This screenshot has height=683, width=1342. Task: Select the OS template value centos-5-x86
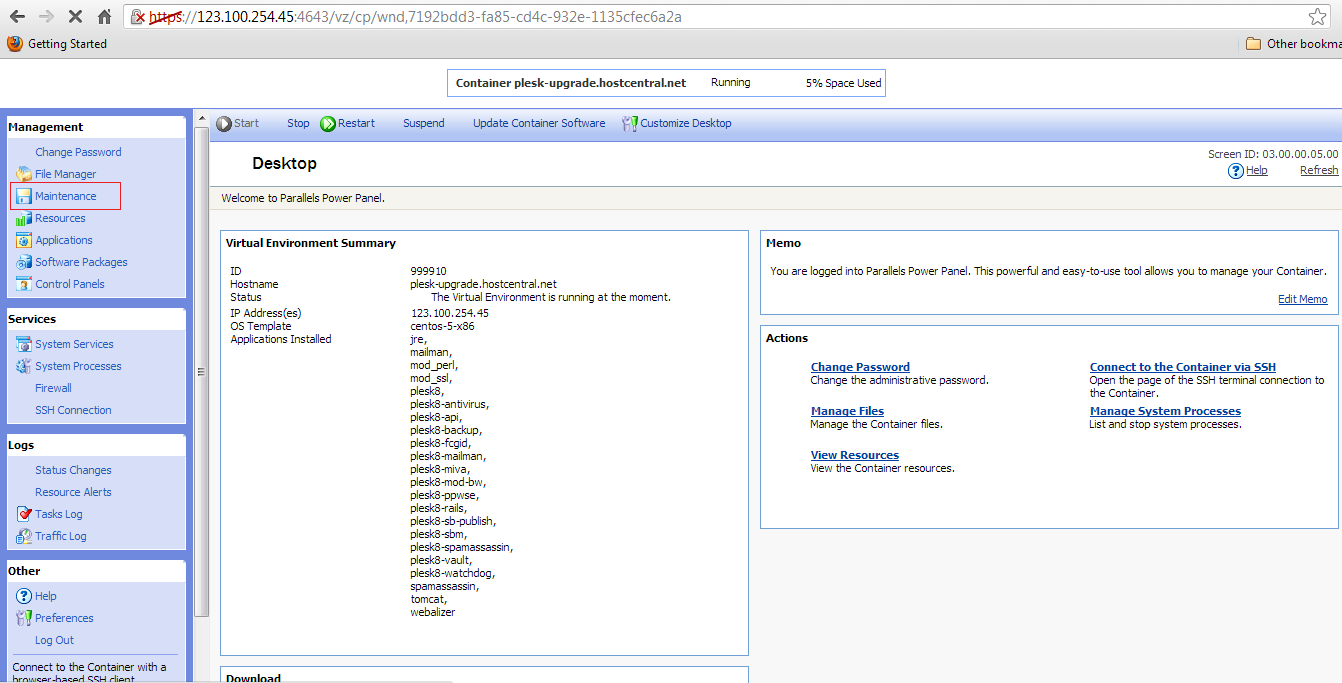click(x=441, y=326)
